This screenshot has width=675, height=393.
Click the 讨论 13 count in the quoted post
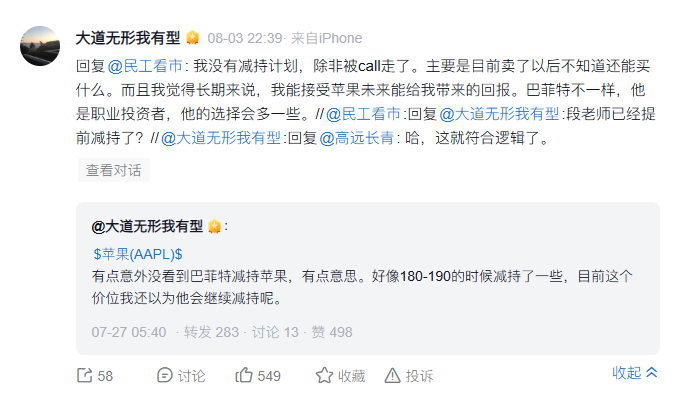click(x=275, y=332)
